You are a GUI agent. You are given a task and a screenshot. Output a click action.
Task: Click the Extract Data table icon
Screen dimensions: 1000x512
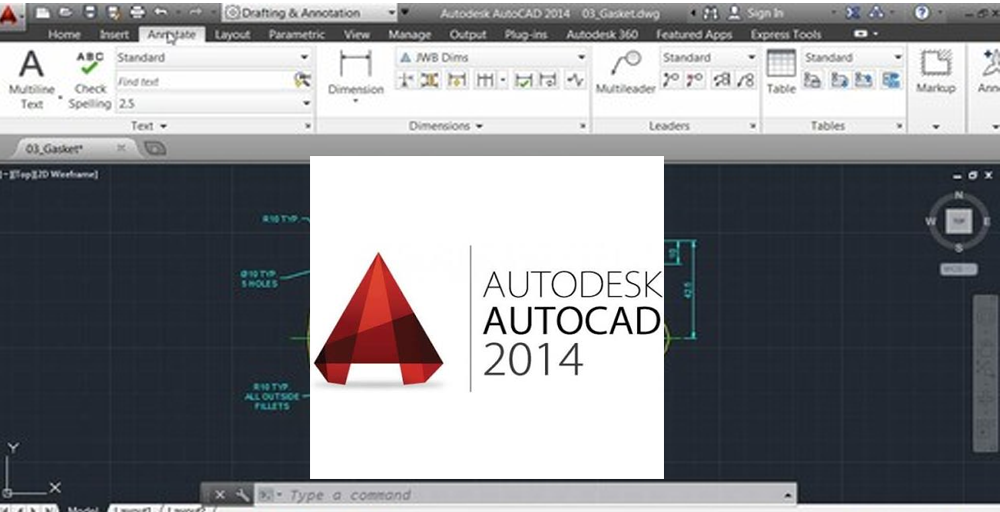[812, 80]
